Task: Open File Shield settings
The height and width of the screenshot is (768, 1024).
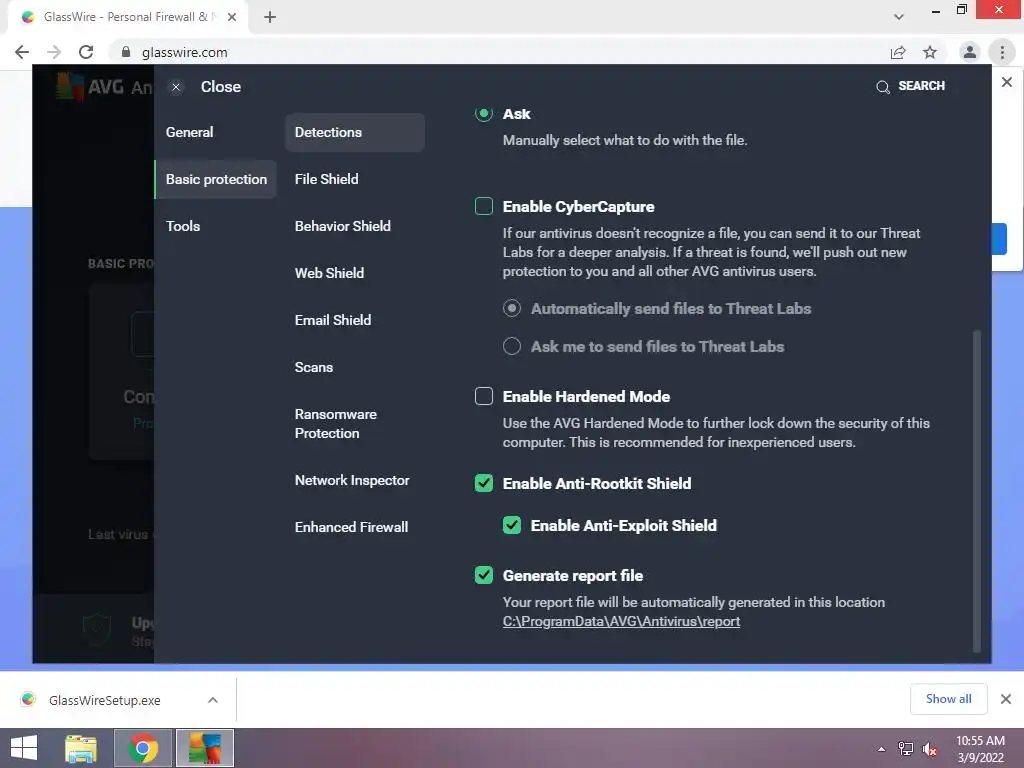Action: (x=327, y=179)
